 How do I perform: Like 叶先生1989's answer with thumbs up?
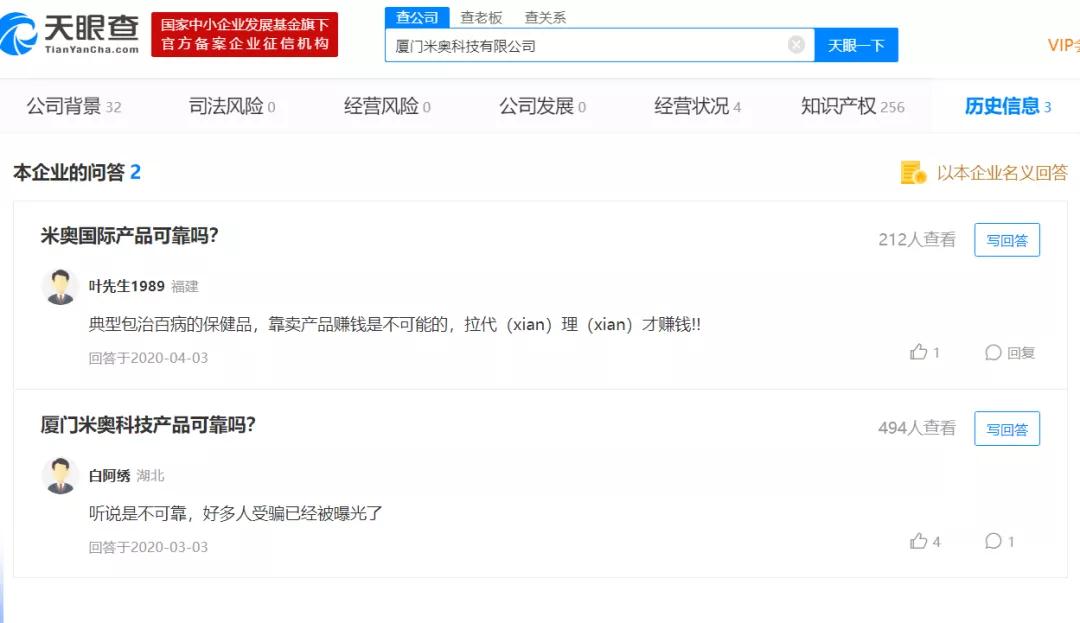click(920, 352)
